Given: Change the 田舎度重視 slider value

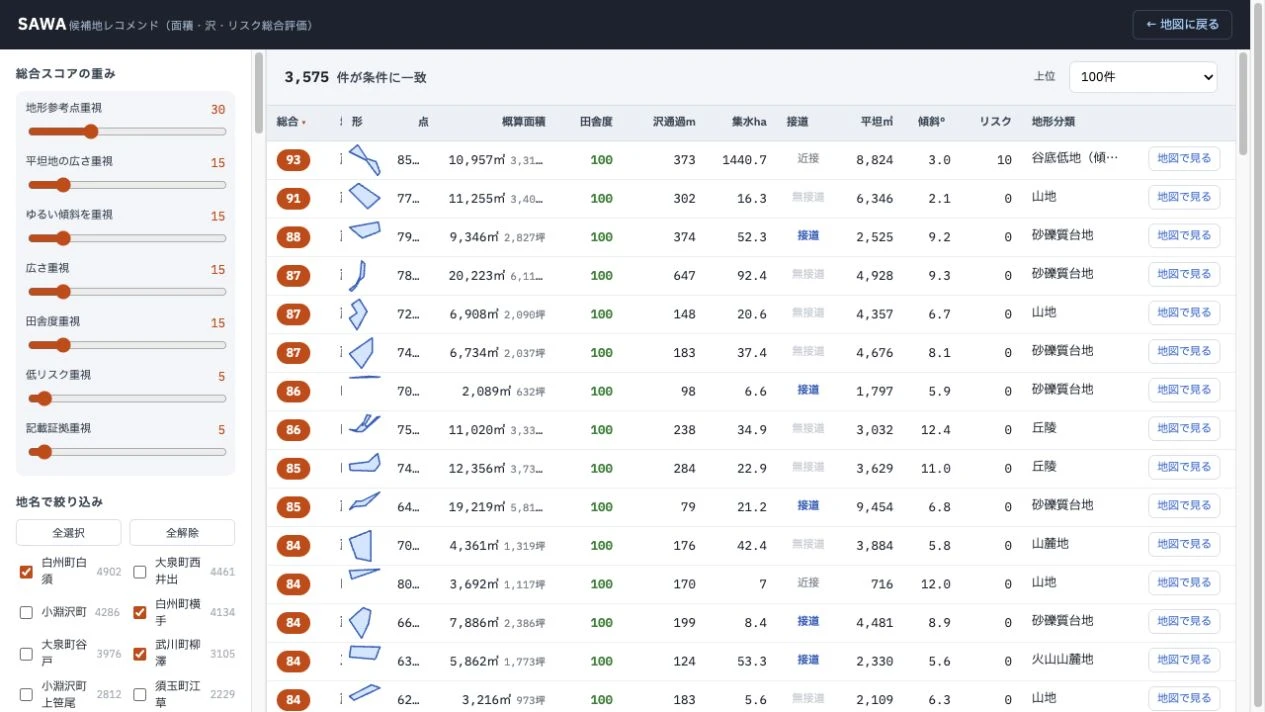Looking at the screenshot, I should [127, 345].
